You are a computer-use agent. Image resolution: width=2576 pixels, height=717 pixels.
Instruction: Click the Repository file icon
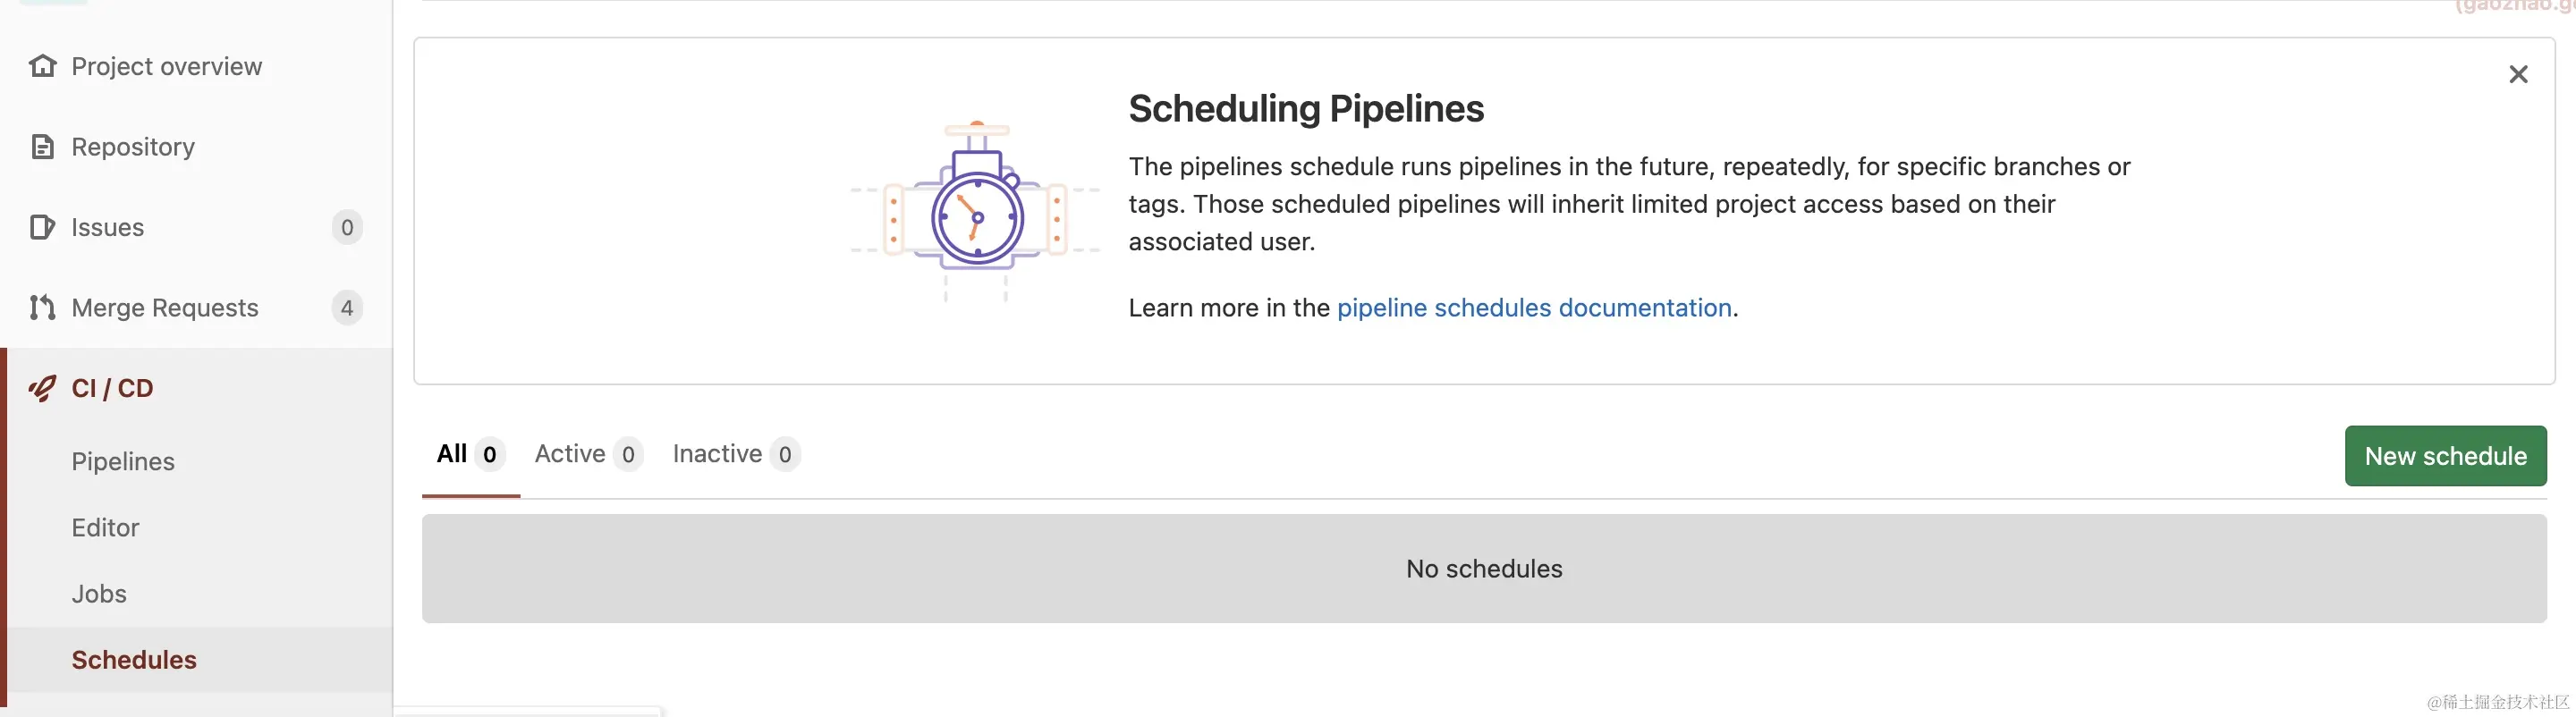pyautogui.click(x=42, y=147)
